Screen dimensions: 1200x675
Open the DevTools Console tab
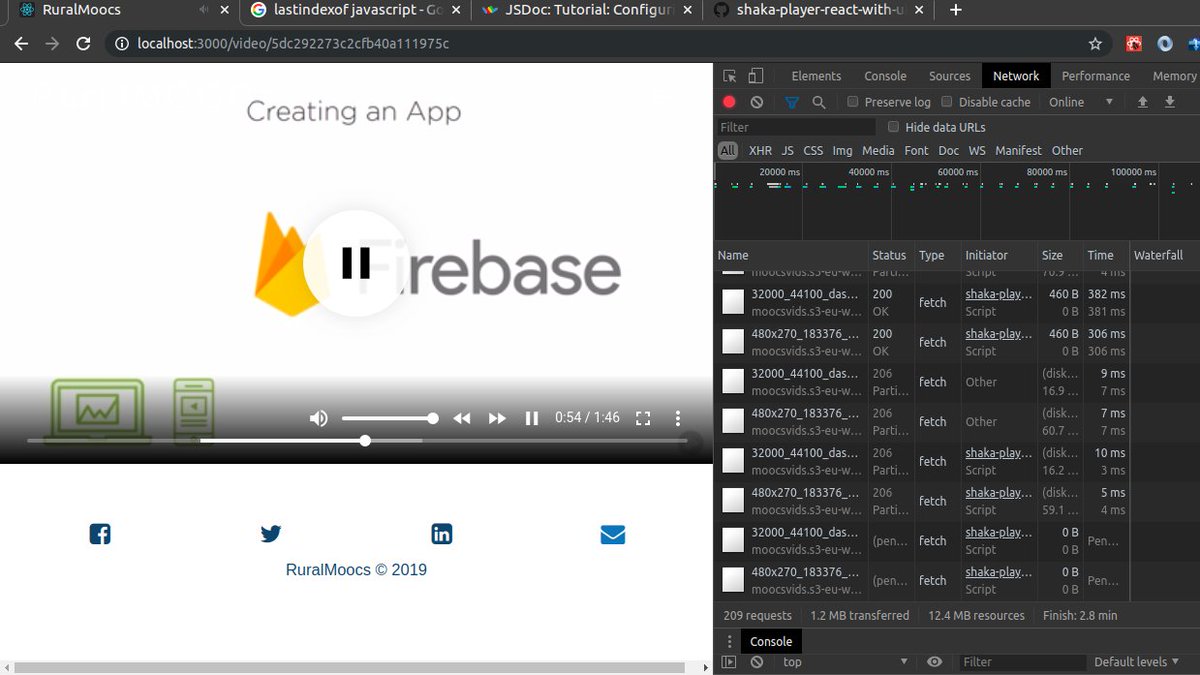pyautogui.click(x=885, y=76)
